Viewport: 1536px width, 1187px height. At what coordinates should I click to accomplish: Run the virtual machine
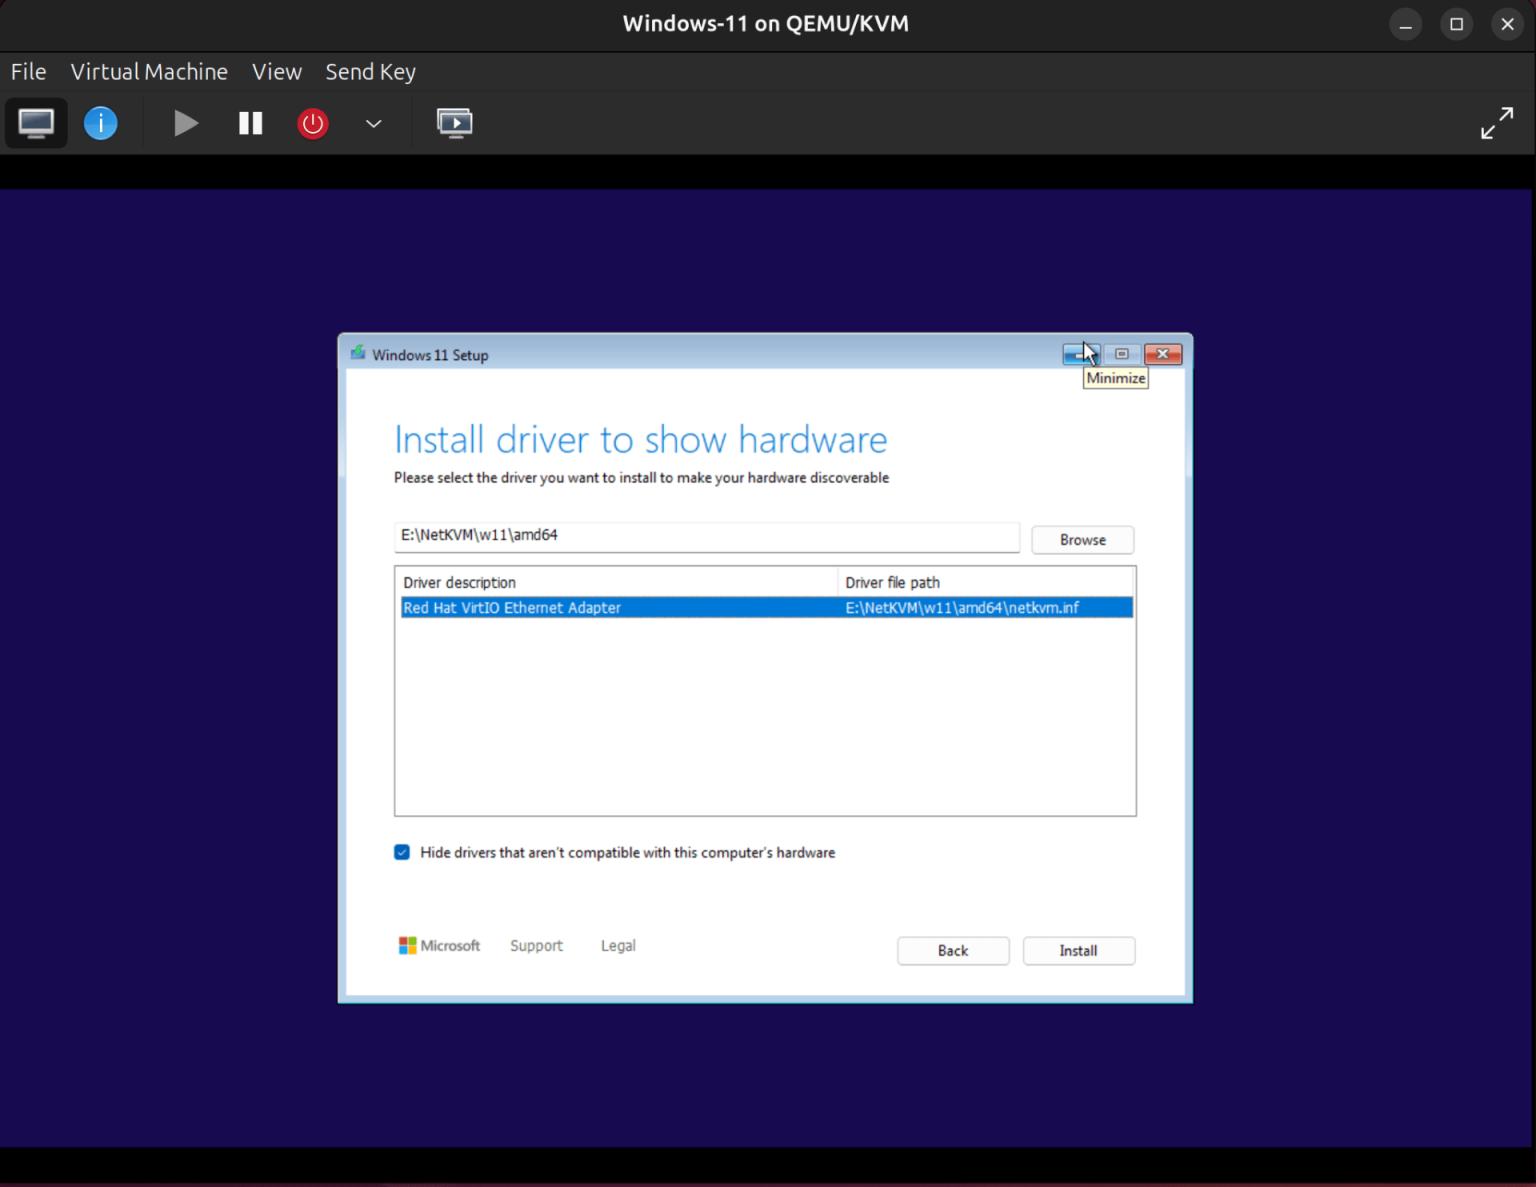click(185, 122)
